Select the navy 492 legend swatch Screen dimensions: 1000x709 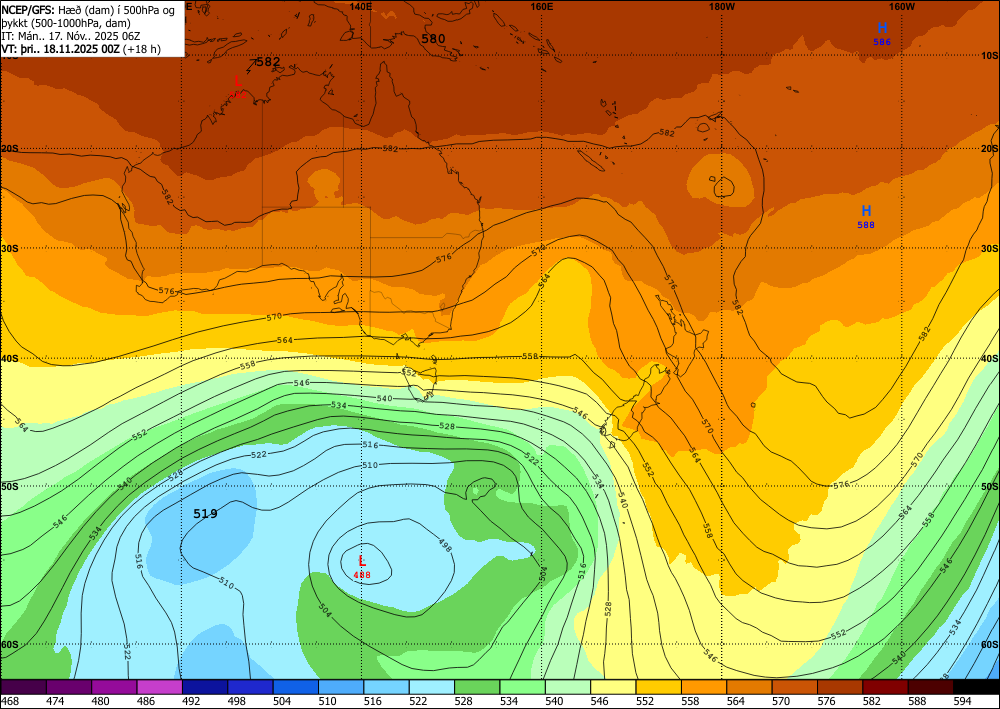coord(205,687)
